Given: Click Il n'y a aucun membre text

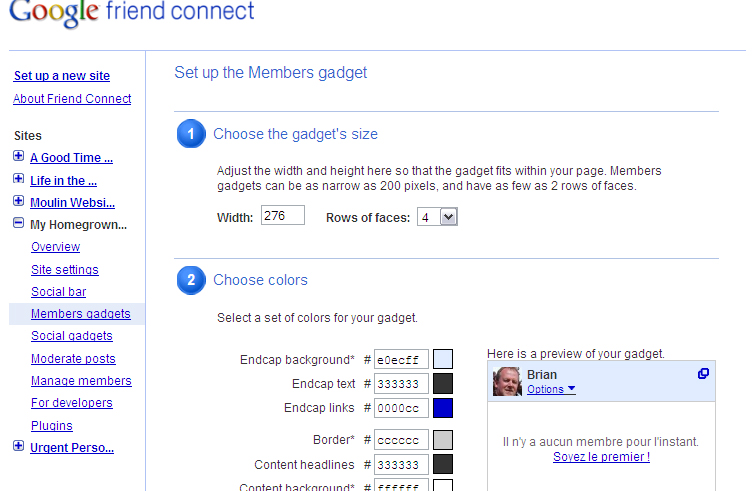Looking at the screenshot, I should 601,441.
